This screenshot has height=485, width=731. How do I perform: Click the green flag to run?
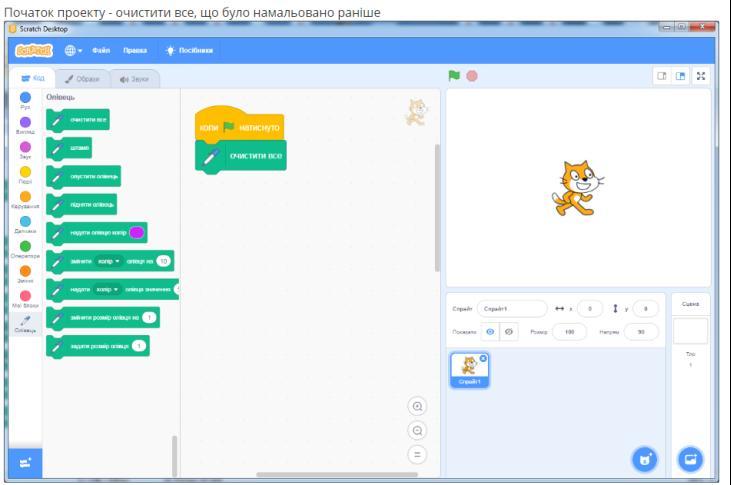(454, 76)
